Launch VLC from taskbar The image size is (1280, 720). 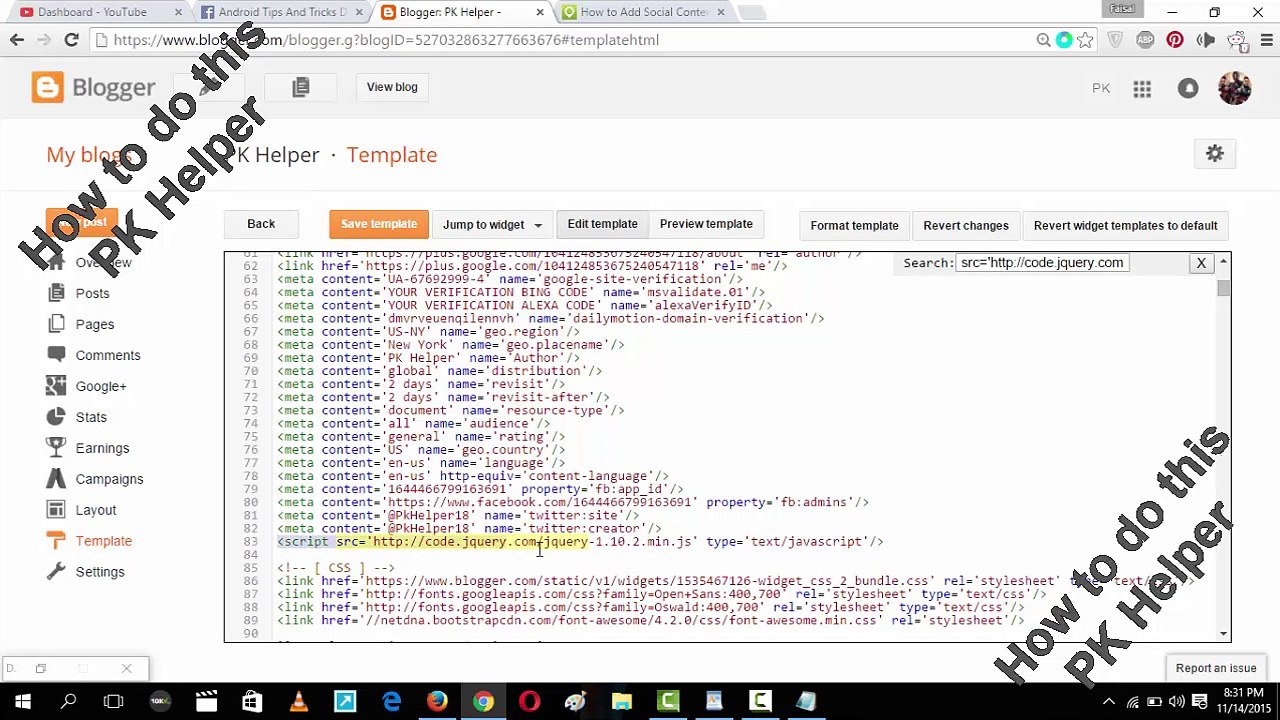coord(298,702)
